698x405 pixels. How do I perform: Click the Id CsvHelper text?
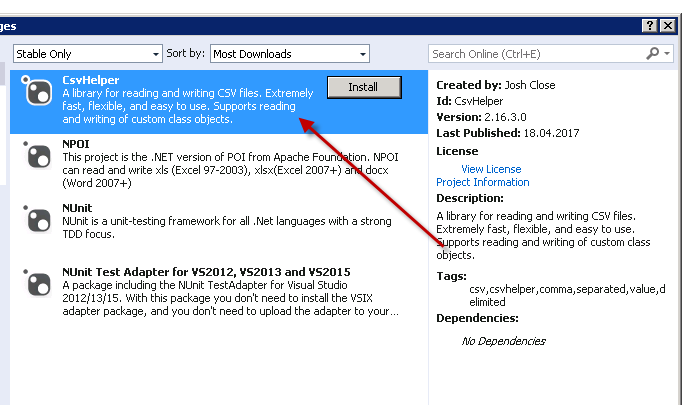[470, 101]
